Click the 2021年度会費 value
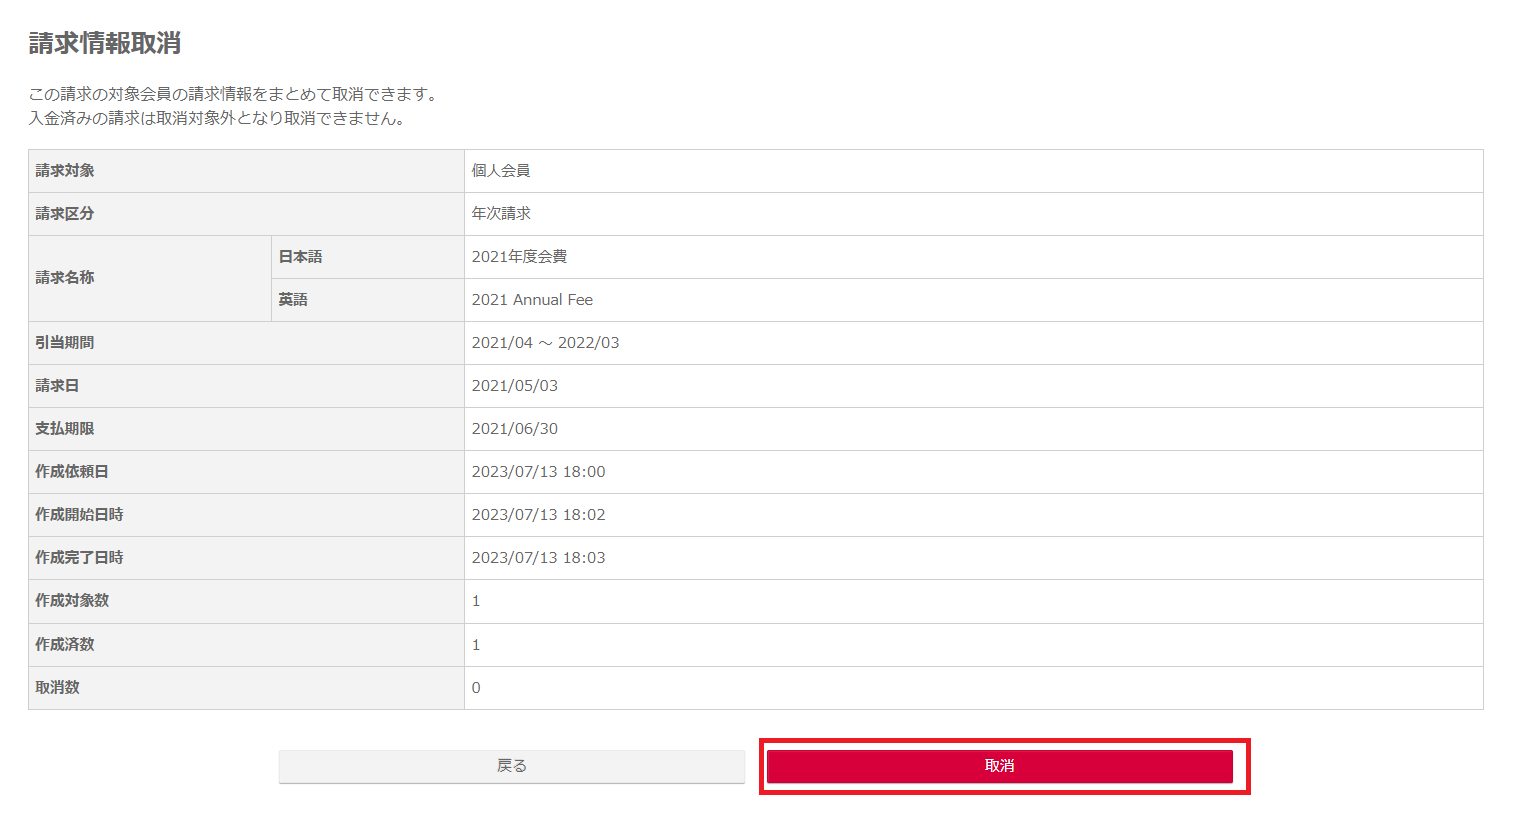The height and width of the screenshot is (837, 1522). 519,257
